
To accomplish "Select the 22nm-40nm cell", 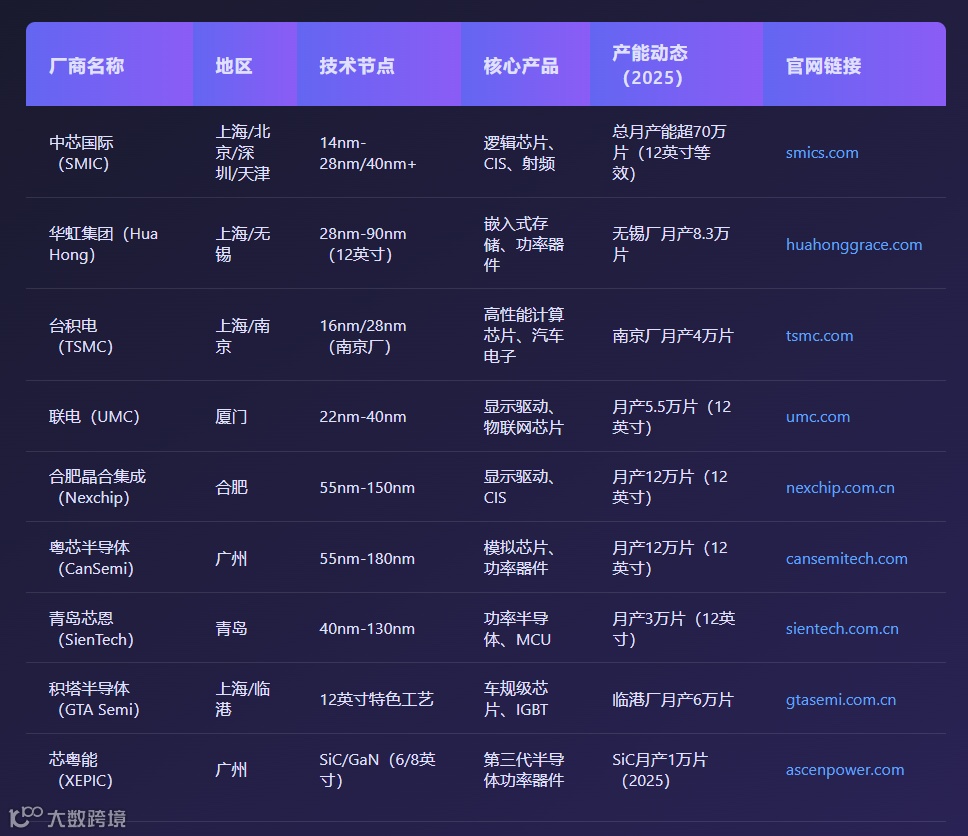I will click(x=379, y=417).
